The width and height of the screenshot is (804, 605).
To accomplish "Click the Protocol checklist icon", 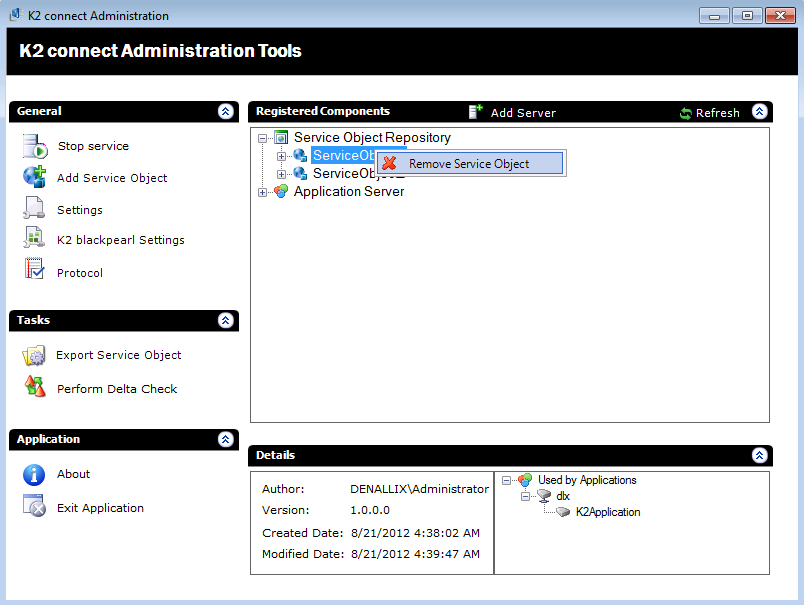I will tap(35, 272).
